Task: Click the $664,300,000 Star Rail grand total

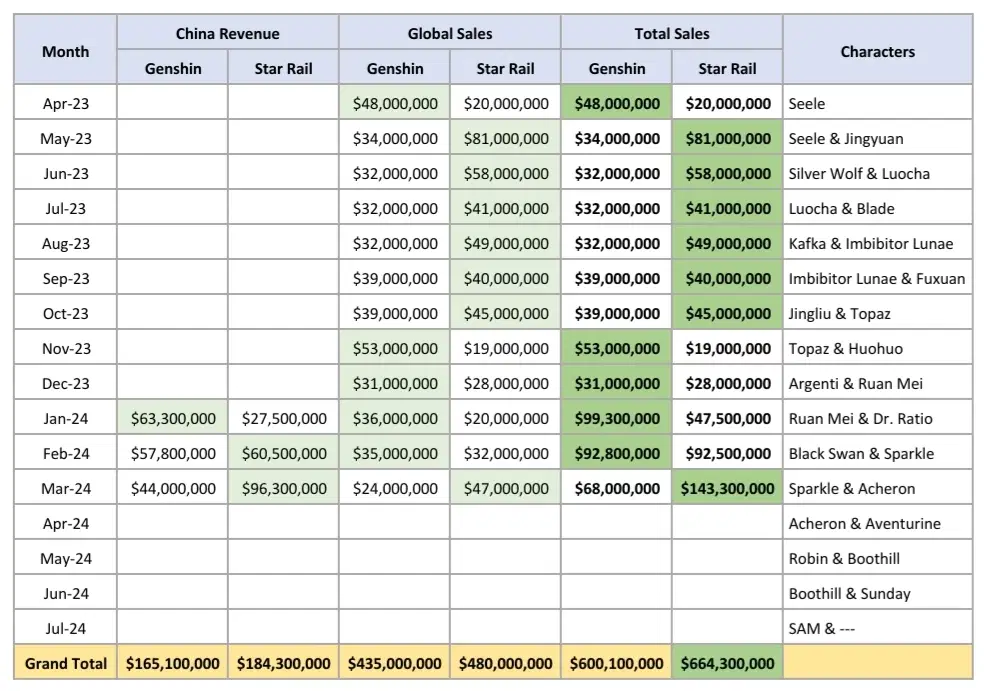Action: tap(727, 663)
